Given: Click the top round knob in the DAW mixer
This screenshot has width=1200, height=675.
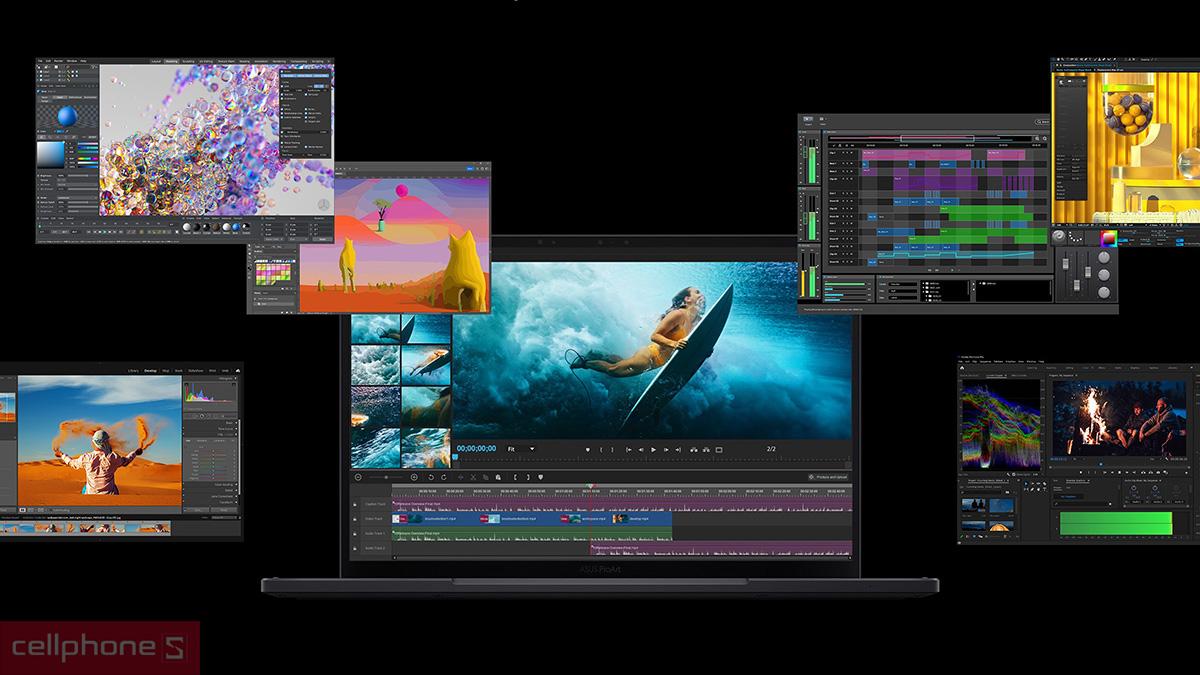Looking at the screenshot, I should [x=1104, y=257].
